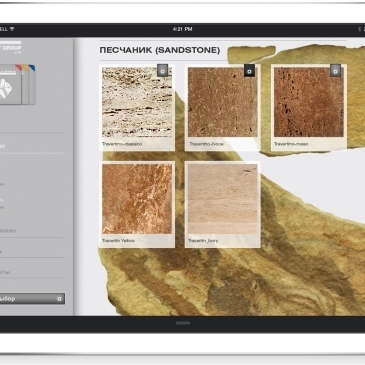The image size is (365, 365).
Task: Tap the Bluetooth icon in the status bar
Action: pyautogui.click(x=359, y=29)
